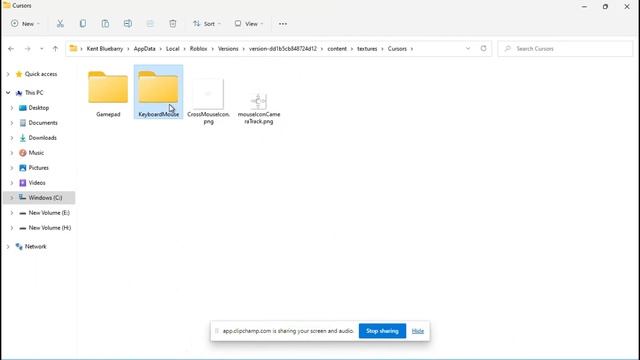
Task: Collapse This PC tree node
Action: (x=8, y=93)
